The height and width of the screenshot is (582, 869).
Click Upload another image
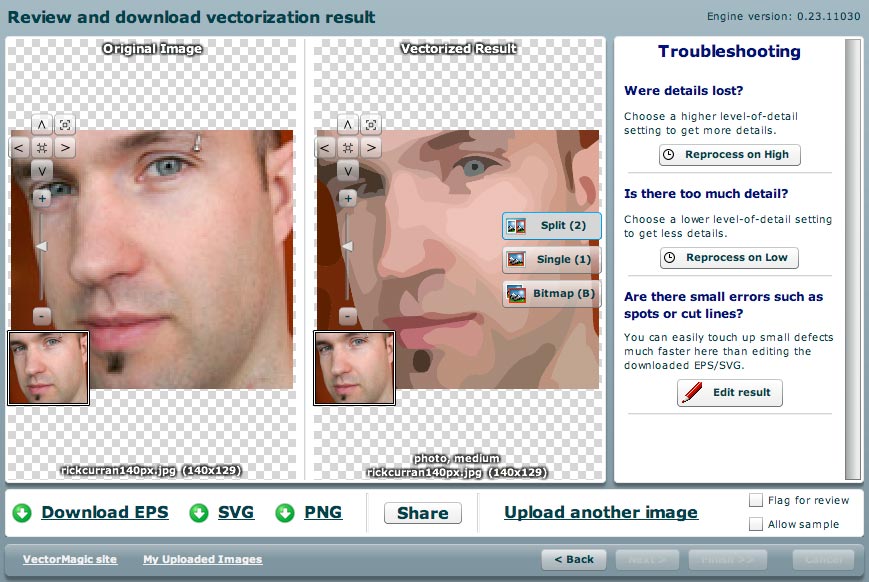point(599,512)
